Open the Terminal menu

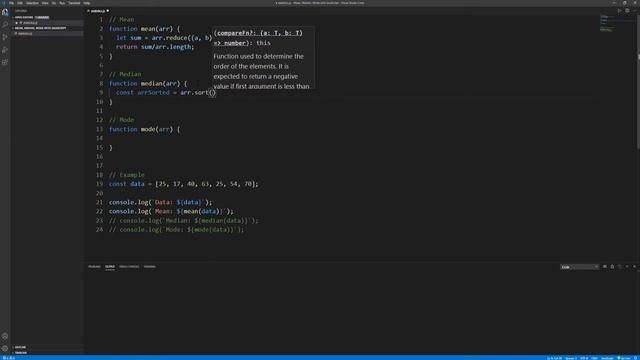[x=74, y=3]
